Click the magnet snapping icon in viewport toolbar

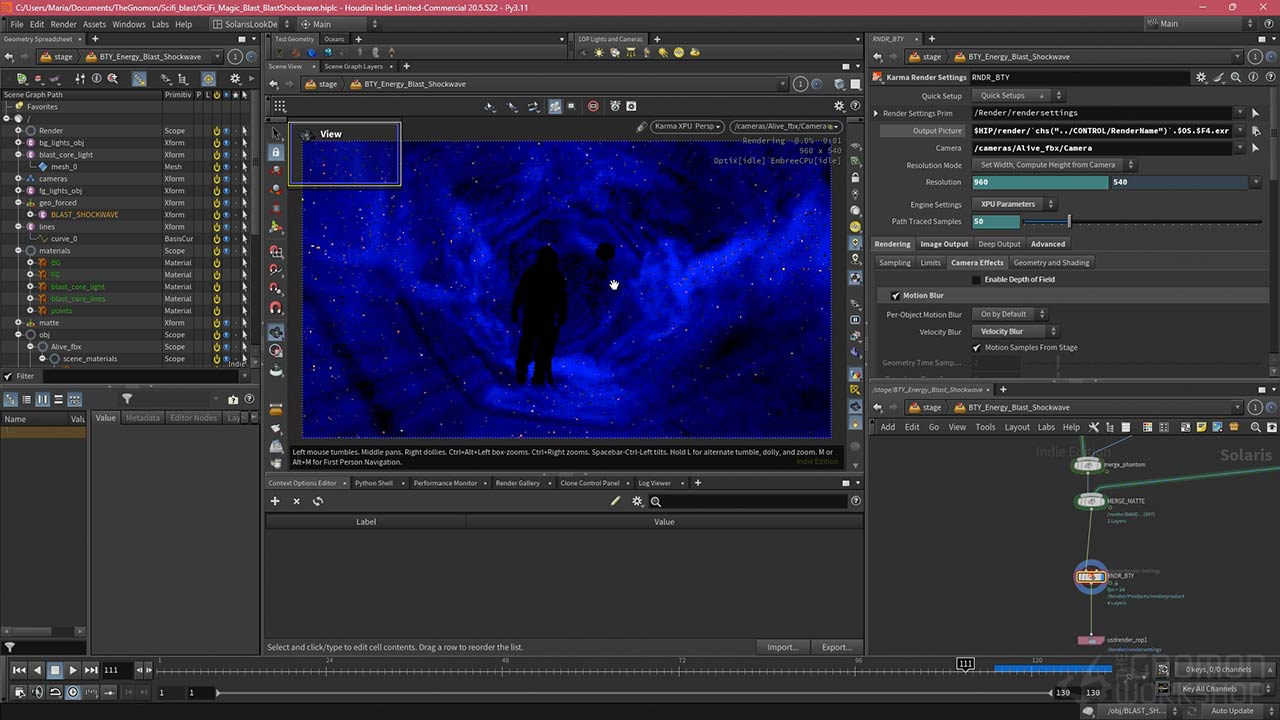[276, 308]
